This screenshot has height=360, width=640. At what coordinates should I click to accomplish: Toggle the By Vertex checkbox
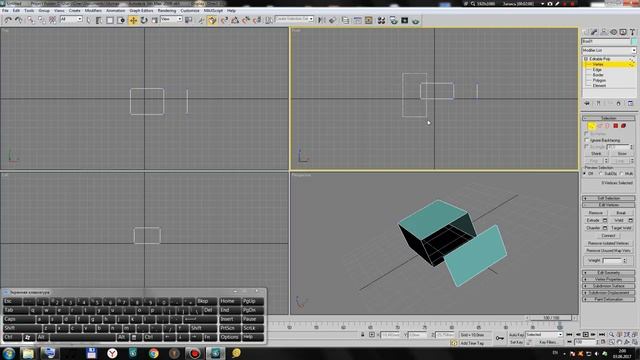click(587, 133)
